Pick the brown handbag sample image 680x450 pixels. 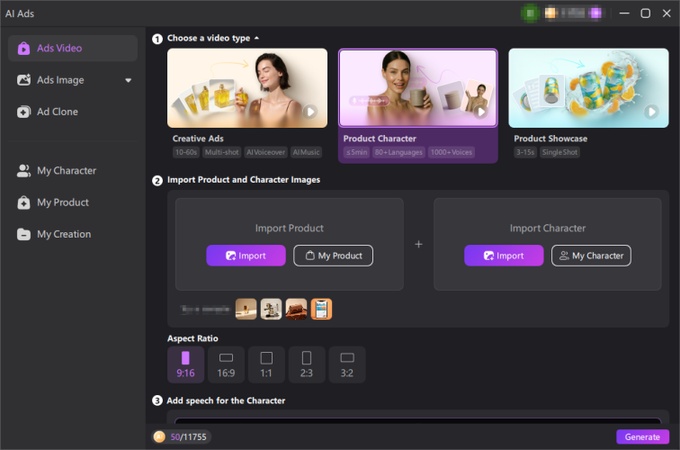coord(296,309)
